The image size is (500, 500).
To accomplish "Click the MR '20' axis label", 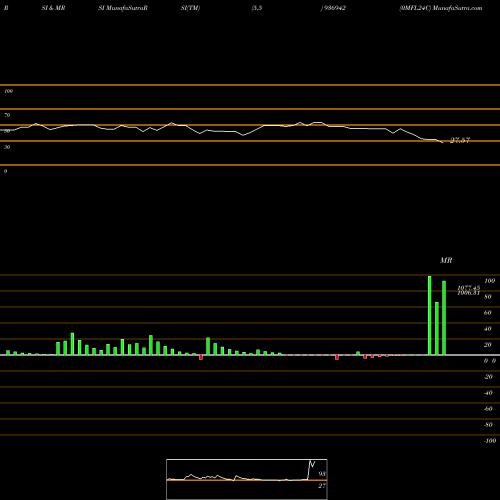I will (487, 345).
